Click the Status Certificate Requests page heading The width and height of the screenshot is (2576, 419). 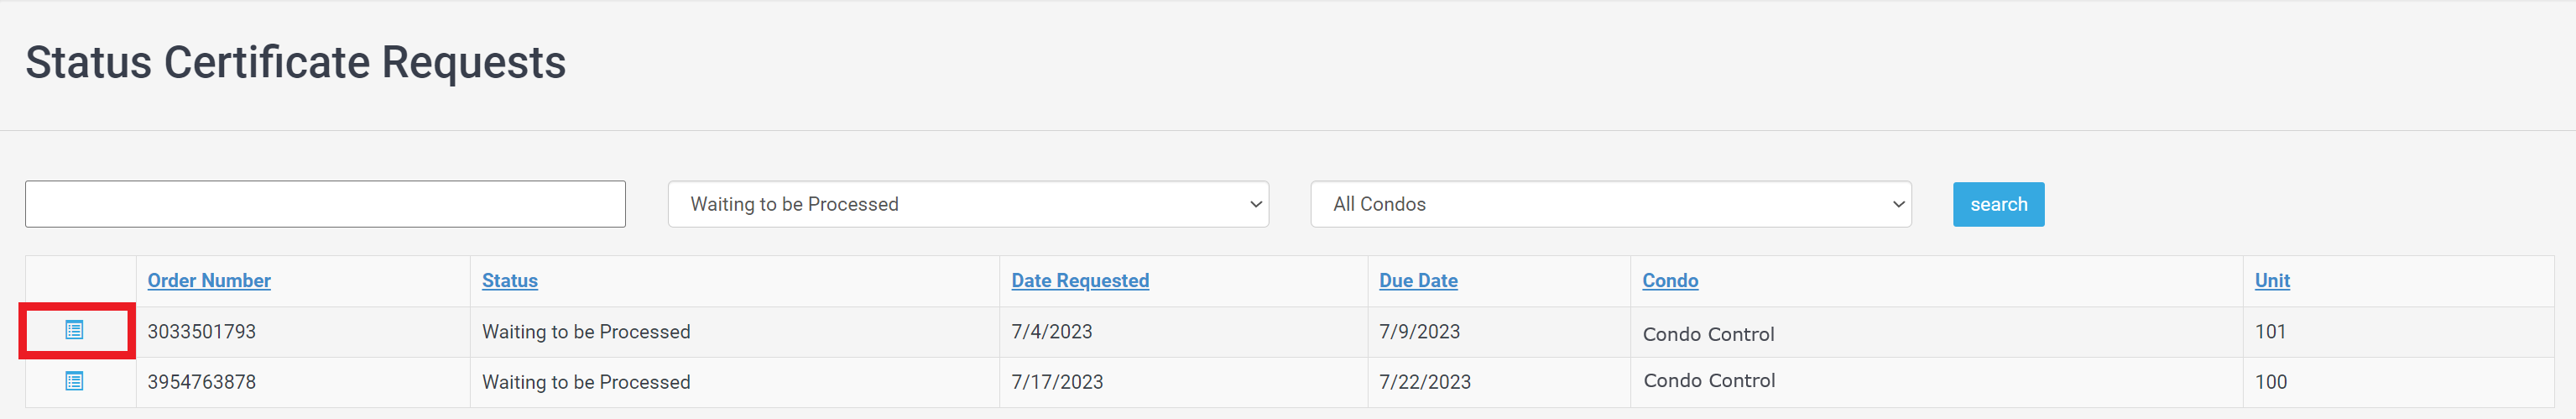[x=296, y=62]
